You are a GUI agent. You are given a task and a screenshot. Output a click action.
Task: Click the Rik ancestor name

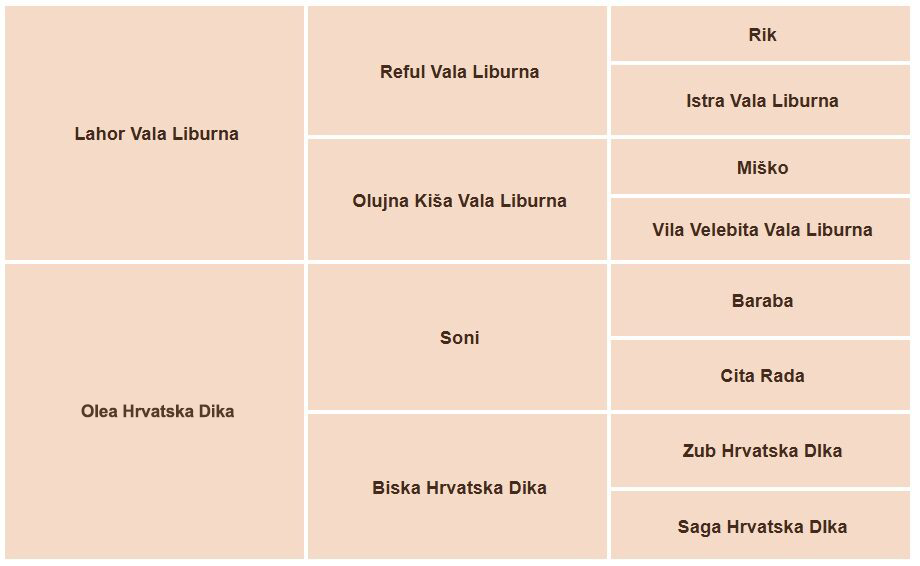tap(762, 35)
